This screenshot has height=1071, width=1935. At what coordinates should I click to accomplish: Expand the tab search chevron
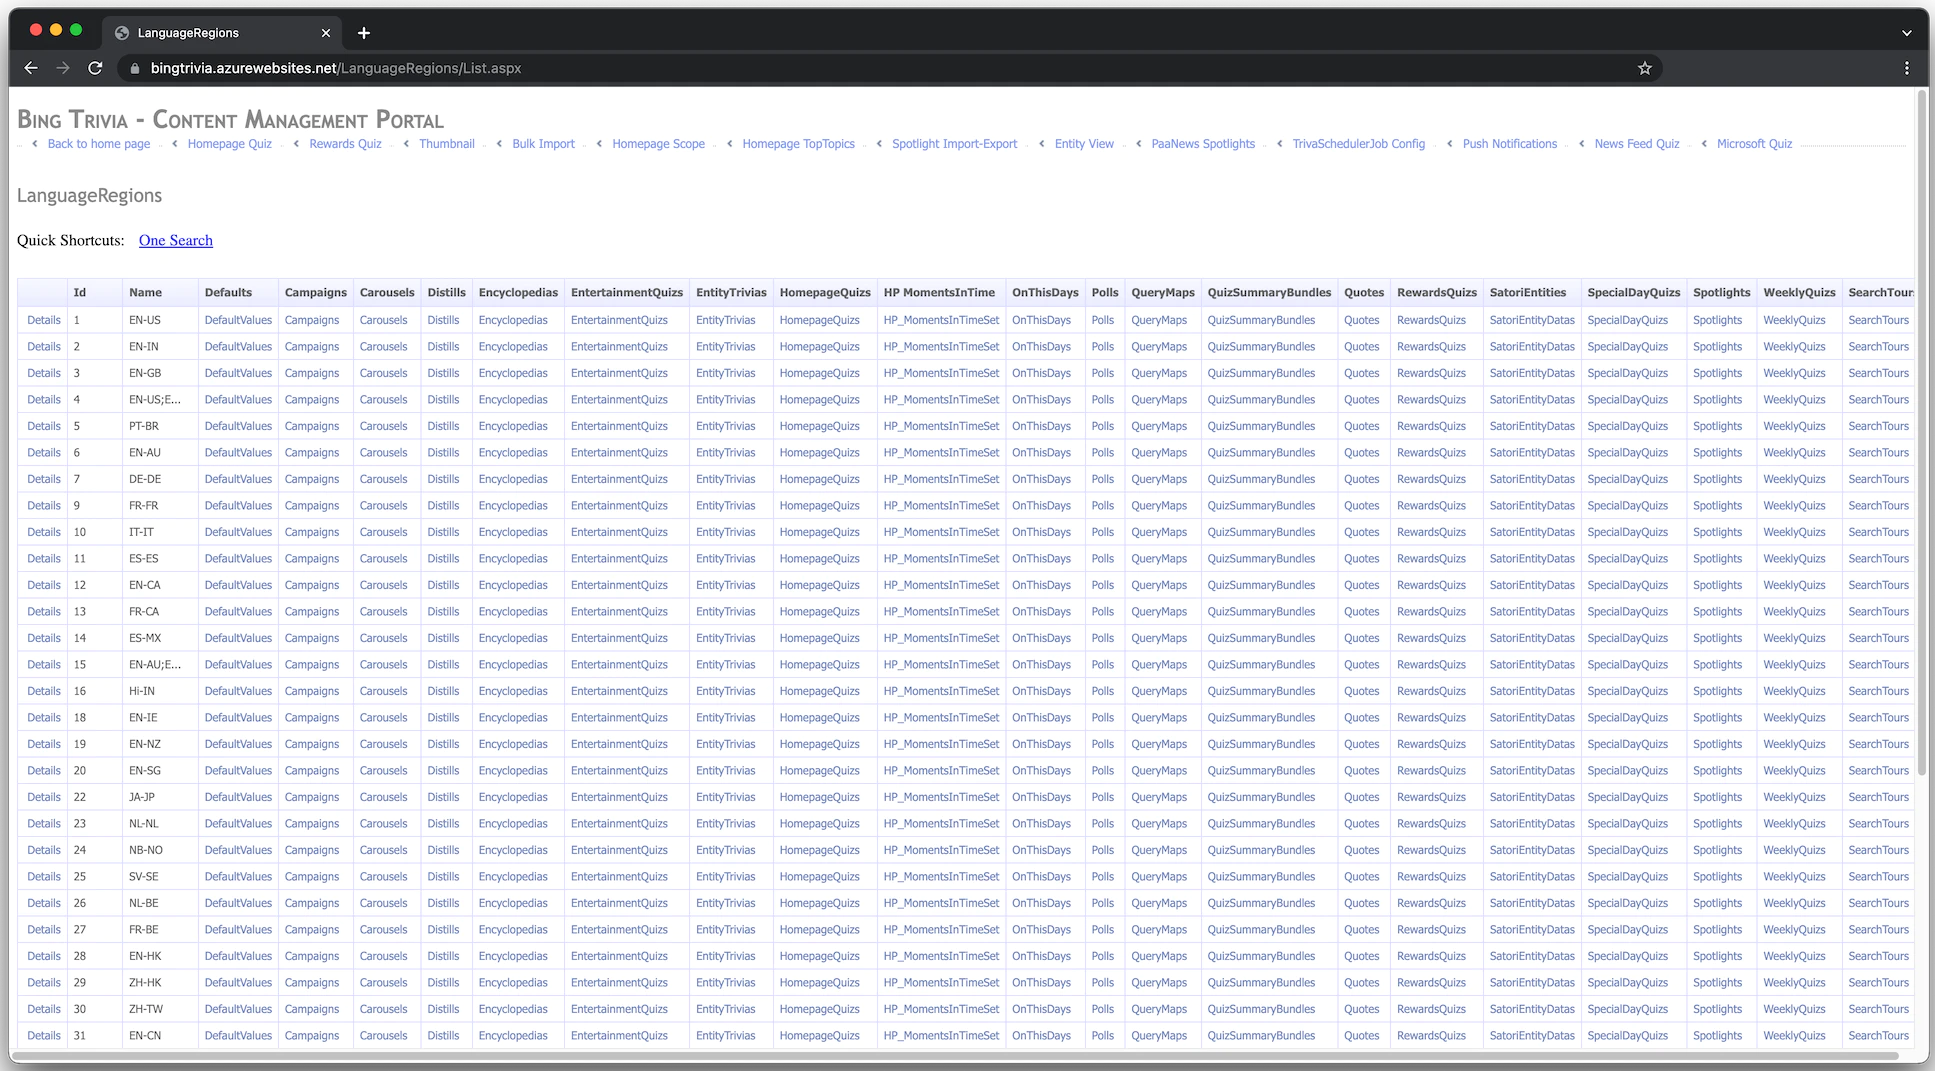(1906, 33)
